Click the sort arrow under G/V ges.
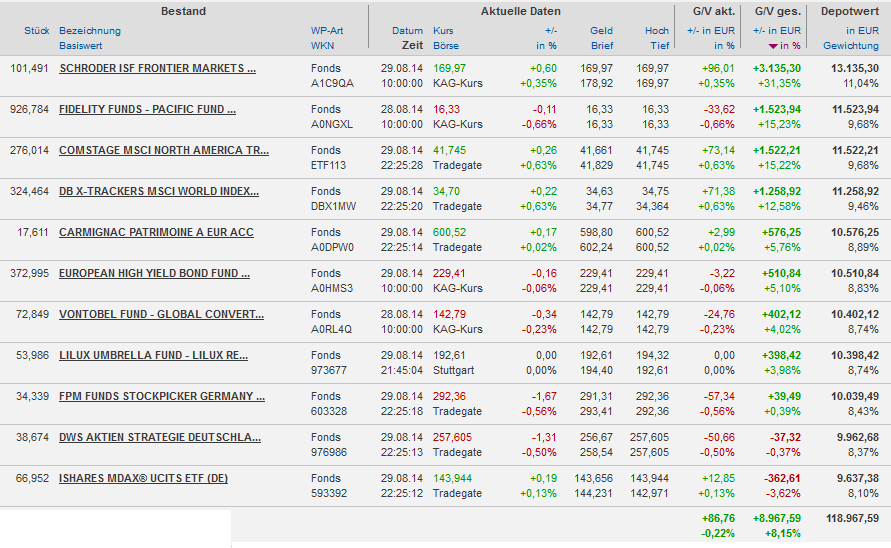The width and height of the screenshot is (891, 548). 772,46
